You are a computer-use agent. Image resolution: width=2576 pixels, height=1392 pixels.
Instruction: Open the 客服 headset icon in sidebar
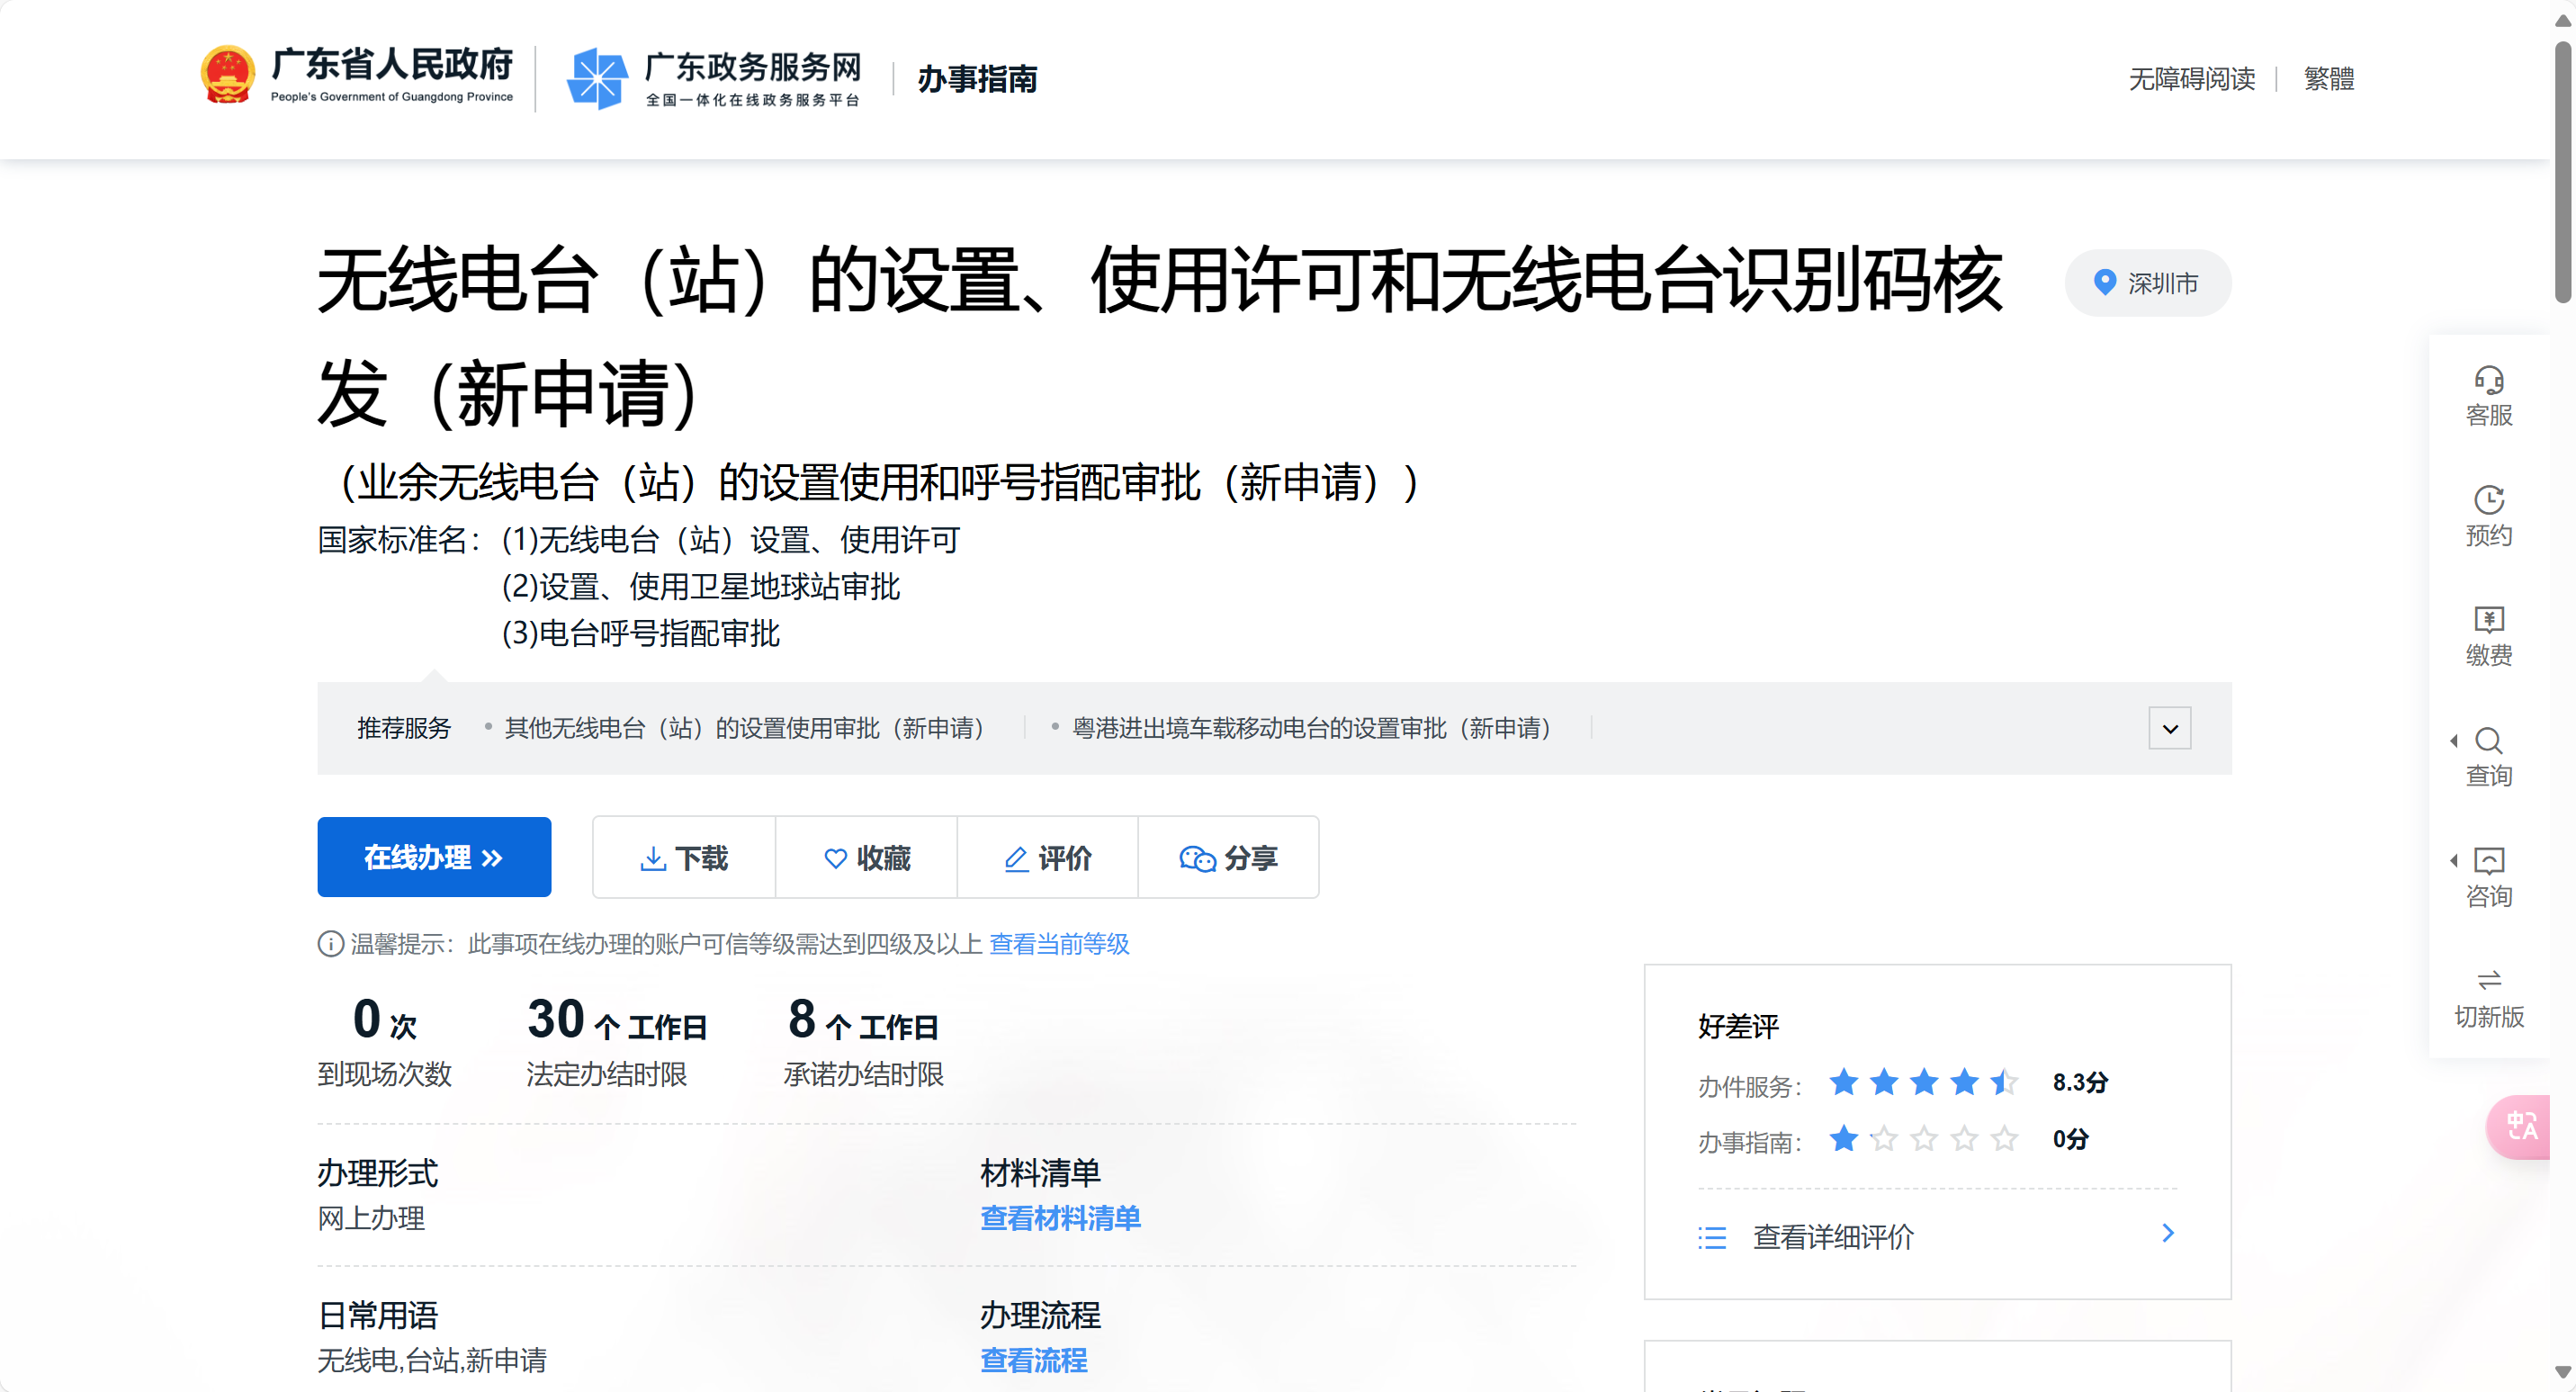pyautogui.click(x=2488, y=381)
